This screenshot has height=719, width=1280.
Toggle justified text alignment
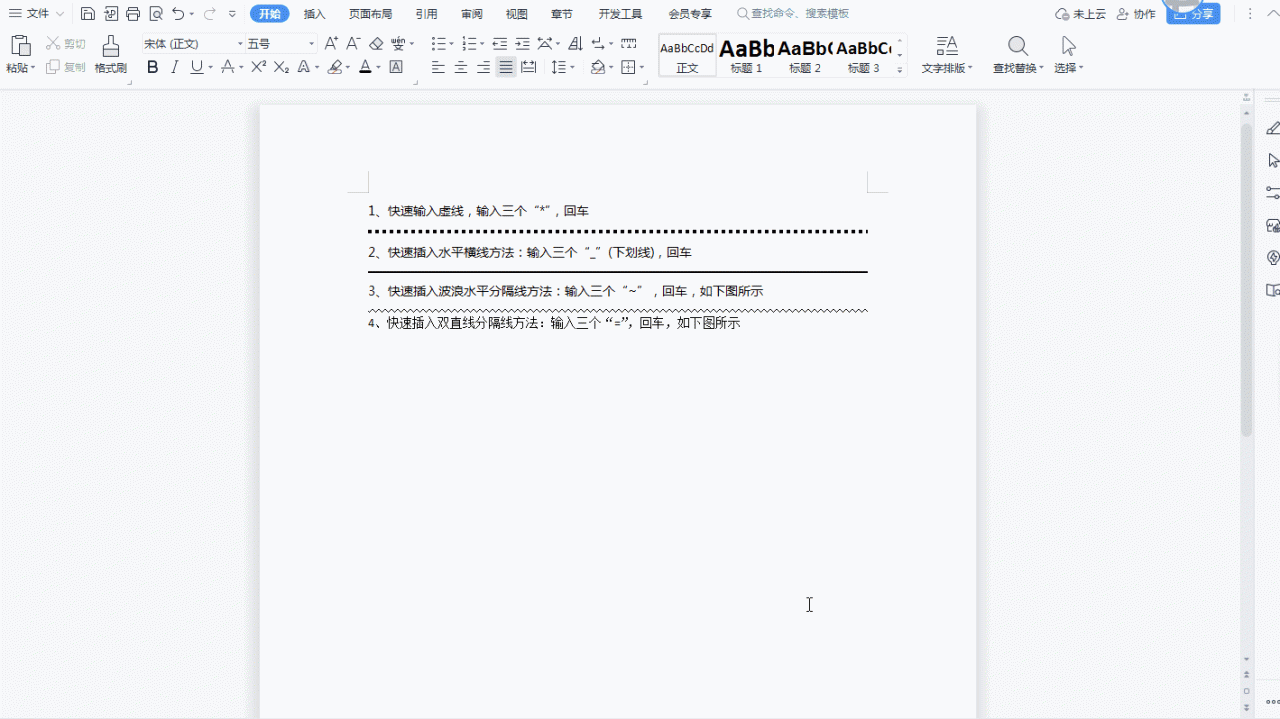pos(506,67)
